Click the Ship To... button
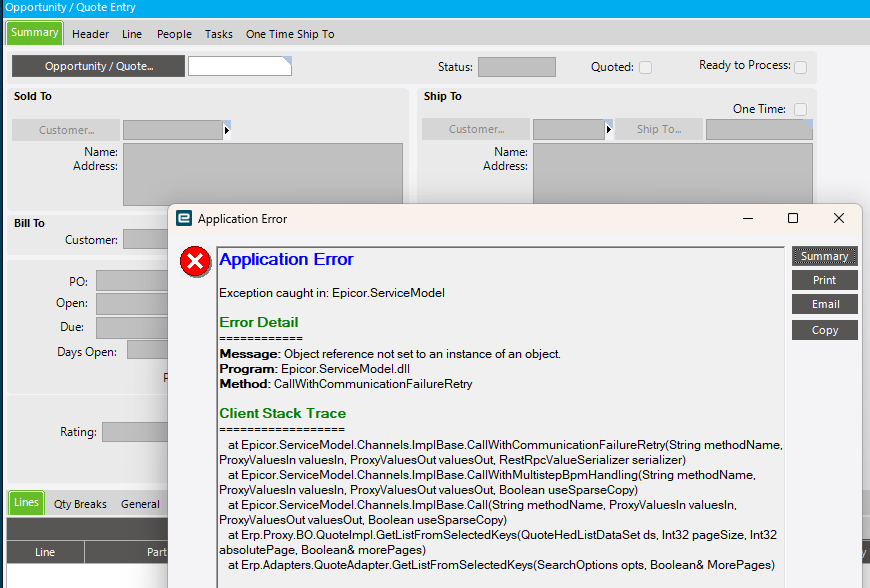Image resolution: width=870 pixels, height=588 pixels. point(659,129)
